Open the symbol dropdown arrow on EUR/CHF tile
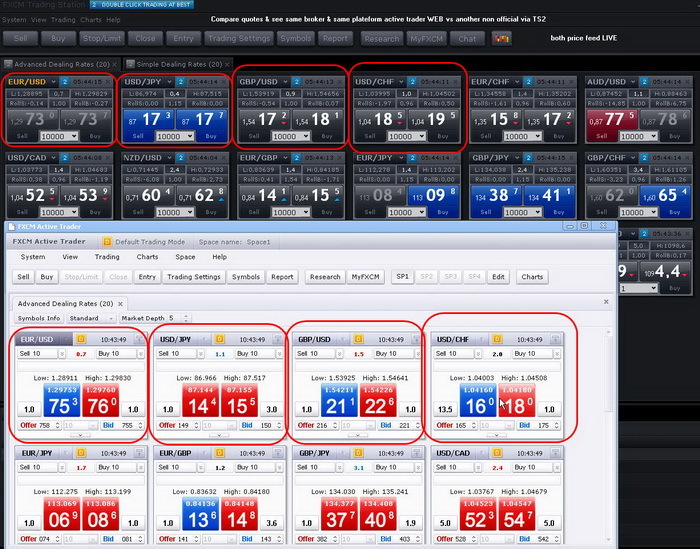700x549 pixels. pyautogui.click(x=517, y=82)
